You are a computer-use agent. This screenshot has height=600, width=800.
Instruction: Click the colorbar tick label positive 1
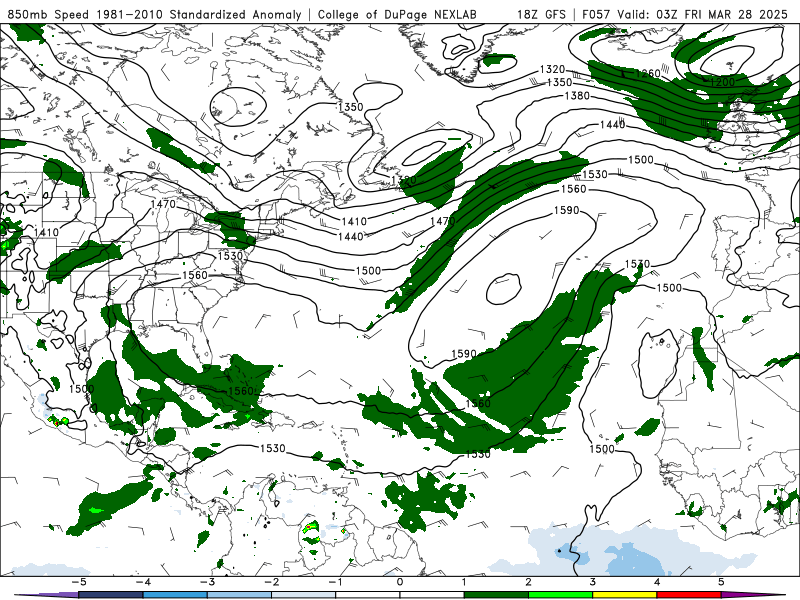tap(464, 582)
